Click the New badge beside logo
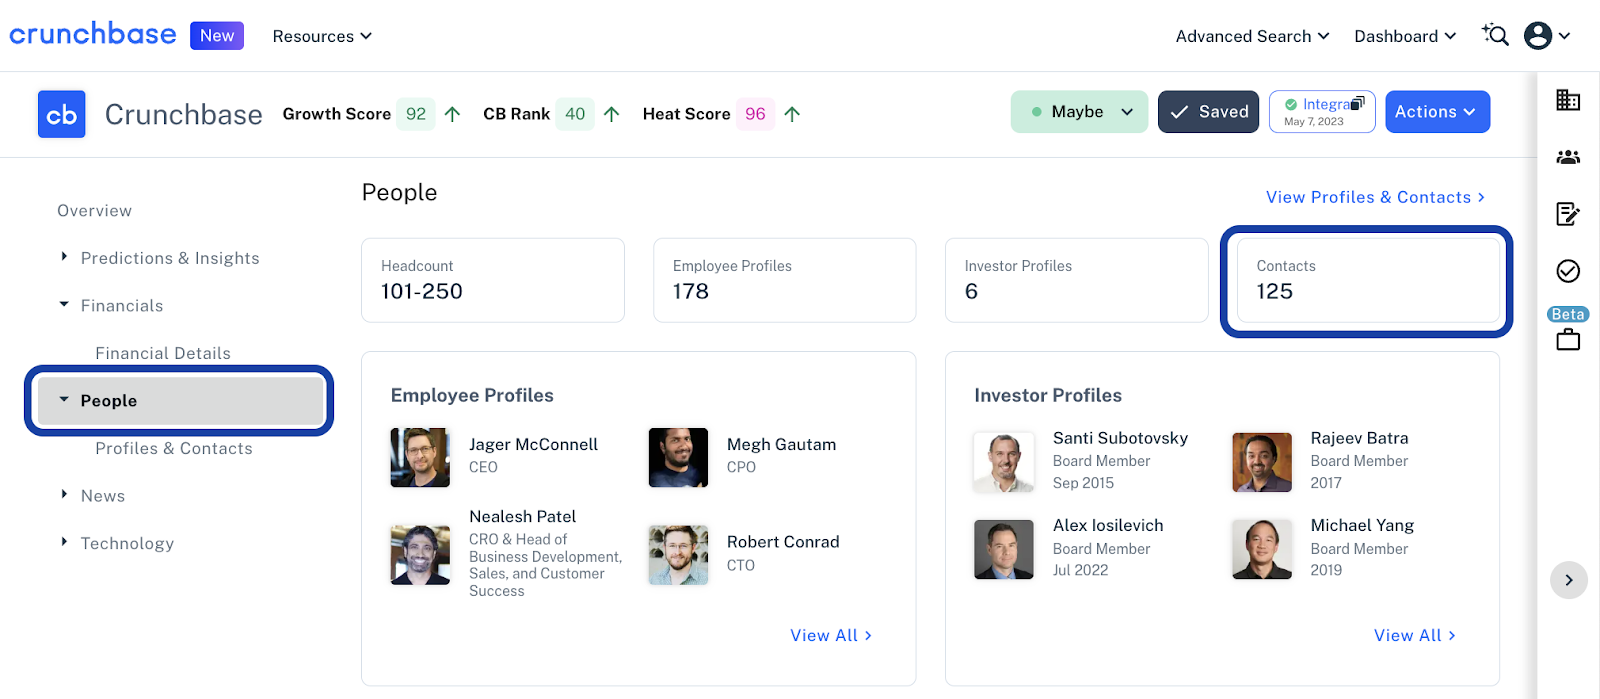Screen dimensions: 1600x699 217,35
